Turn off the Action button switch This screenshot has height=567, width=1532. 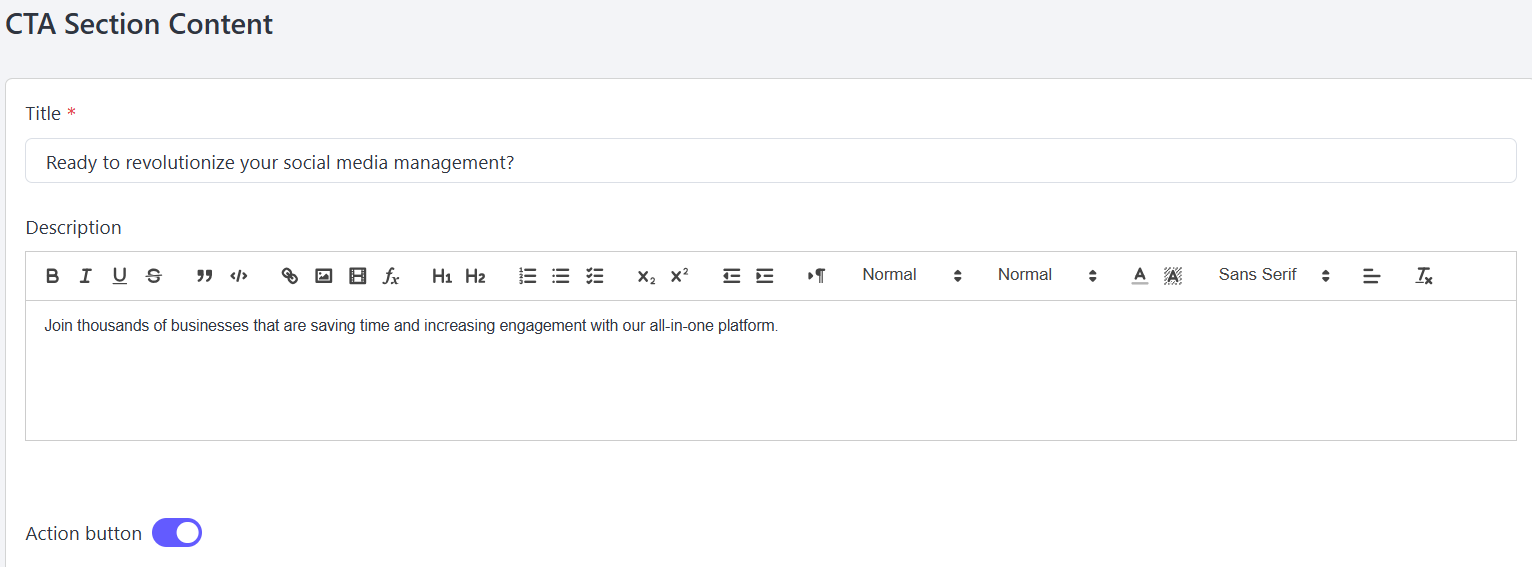point(177,533)
